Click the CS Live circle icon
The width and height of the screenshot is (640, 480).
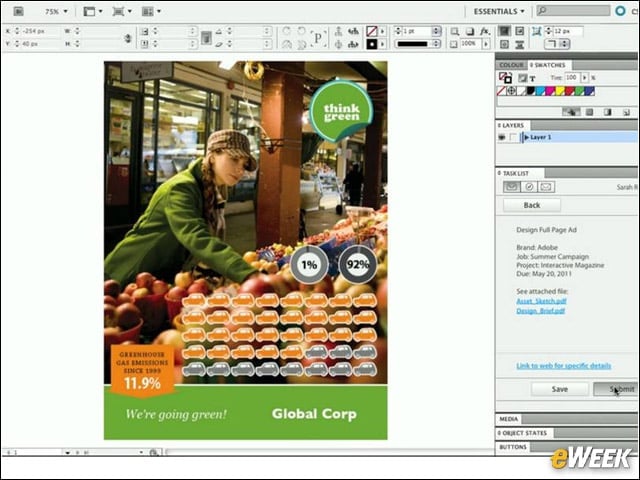(620, 11)
